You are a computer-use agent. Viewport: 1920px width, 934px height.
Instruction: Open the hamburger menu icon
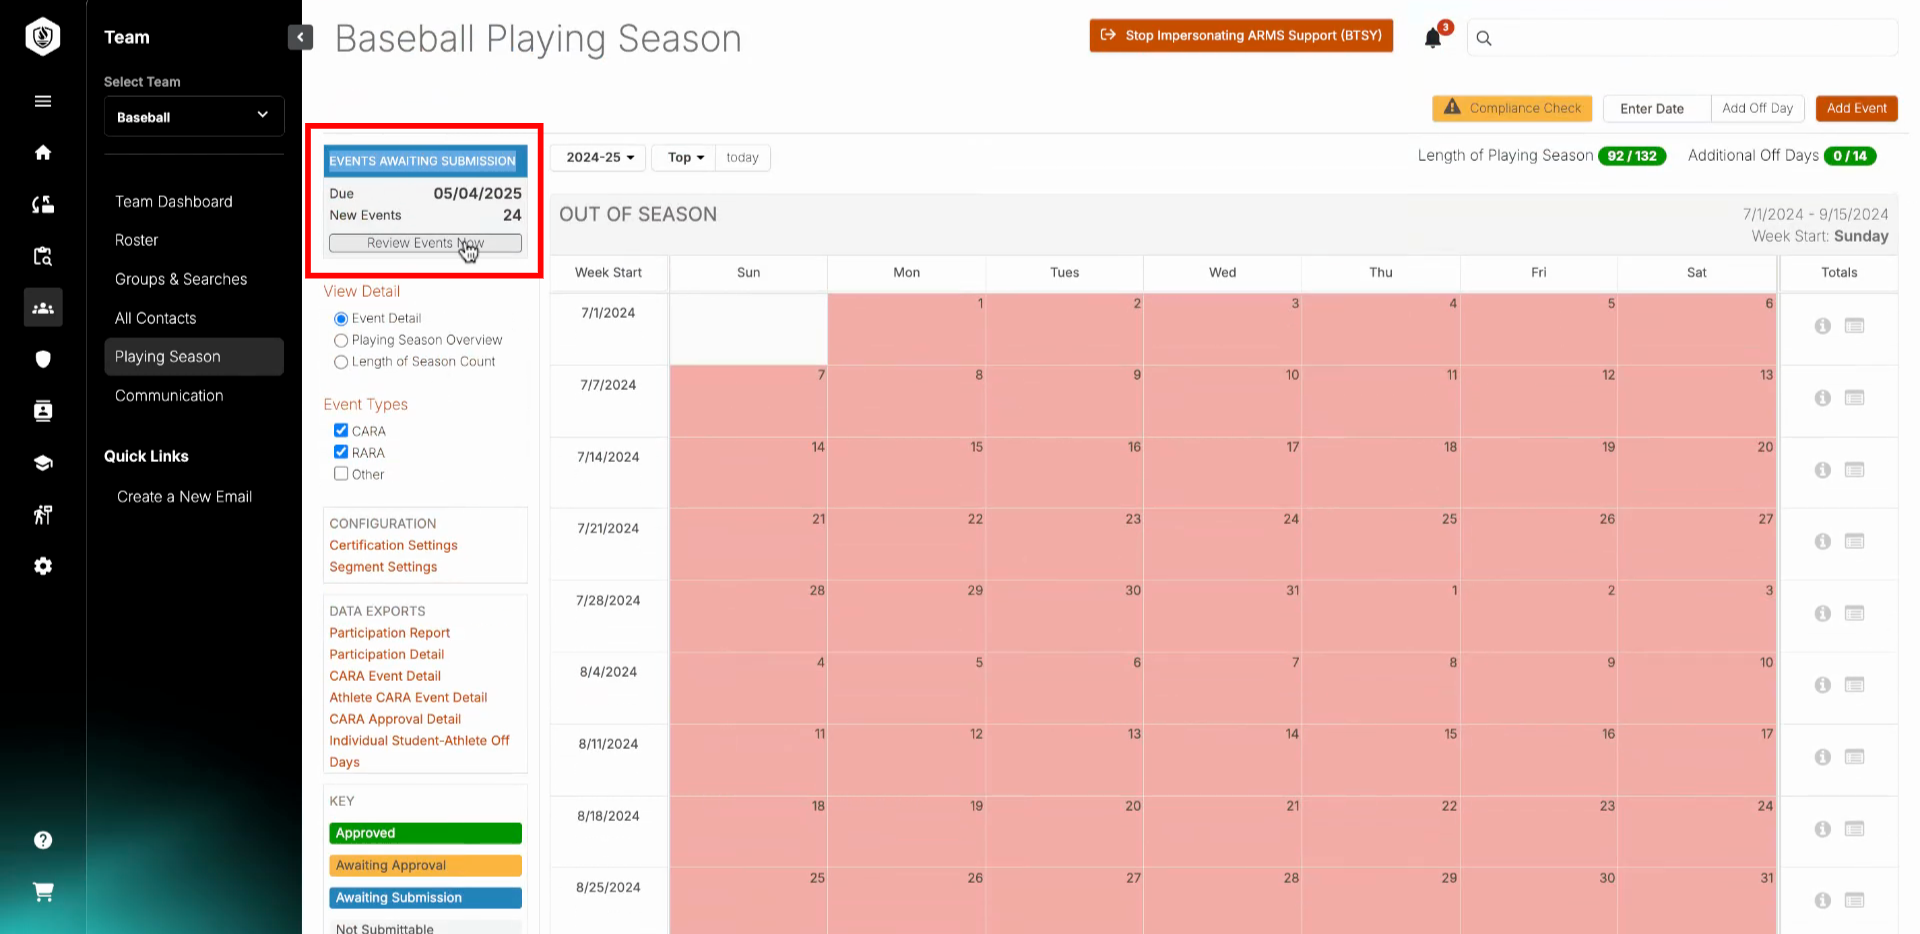pos(43,101)
